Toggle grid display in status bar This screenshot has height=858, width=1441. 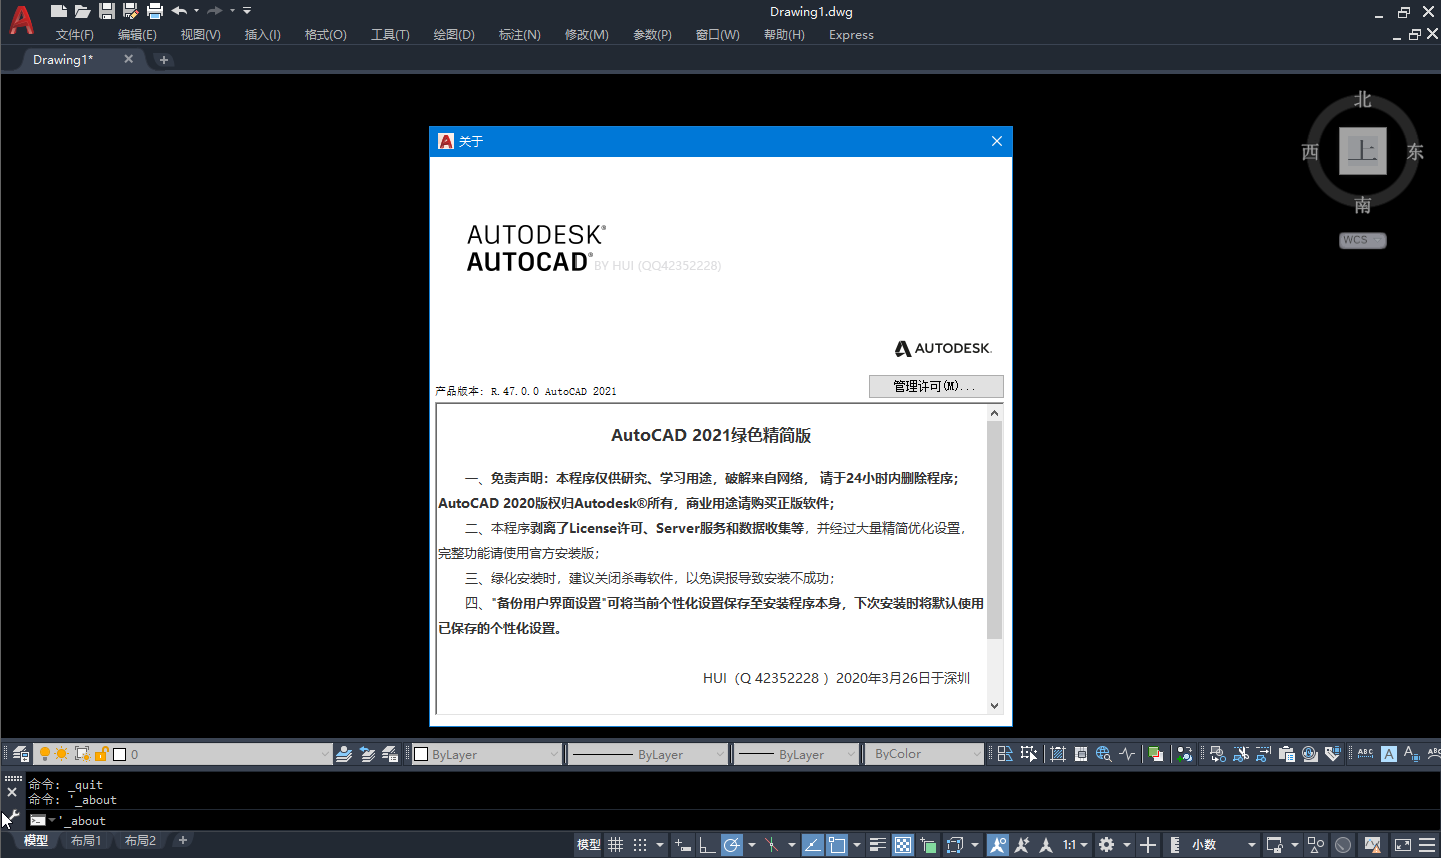[x=616, y=845]
